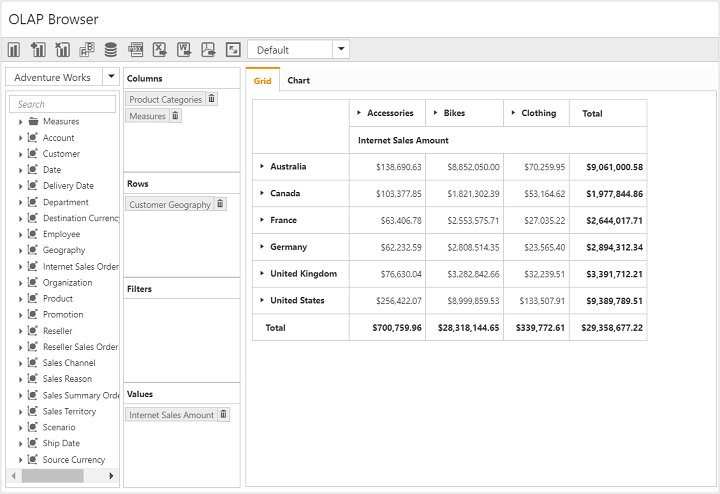Expand the Bikes column header

pos(435,113)
